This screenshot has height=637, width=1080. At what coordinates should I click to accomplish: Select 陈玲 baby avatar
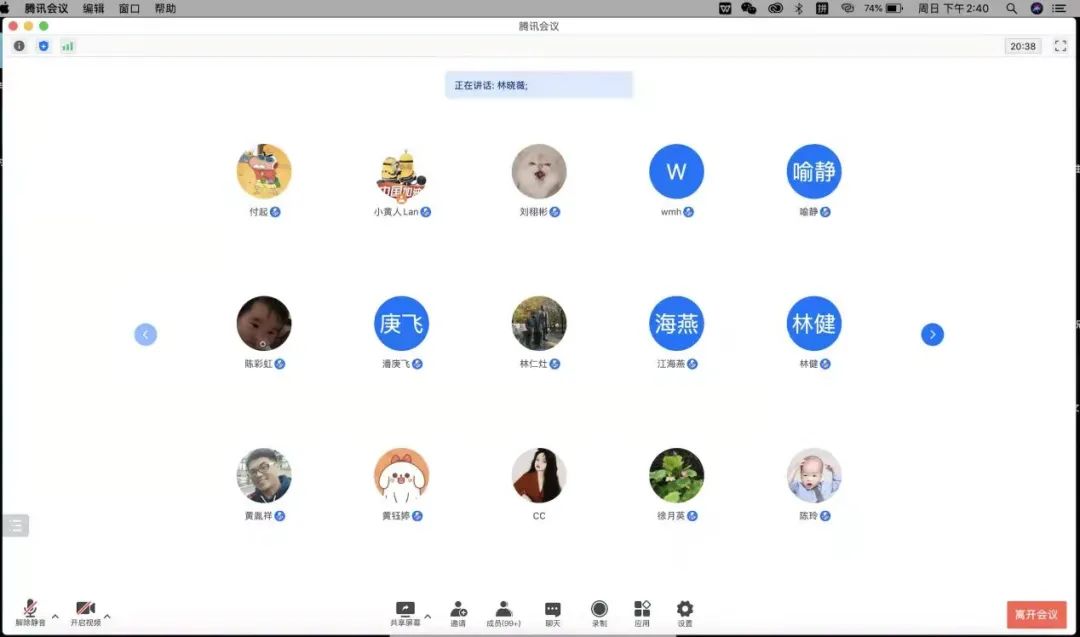point(814,476)
